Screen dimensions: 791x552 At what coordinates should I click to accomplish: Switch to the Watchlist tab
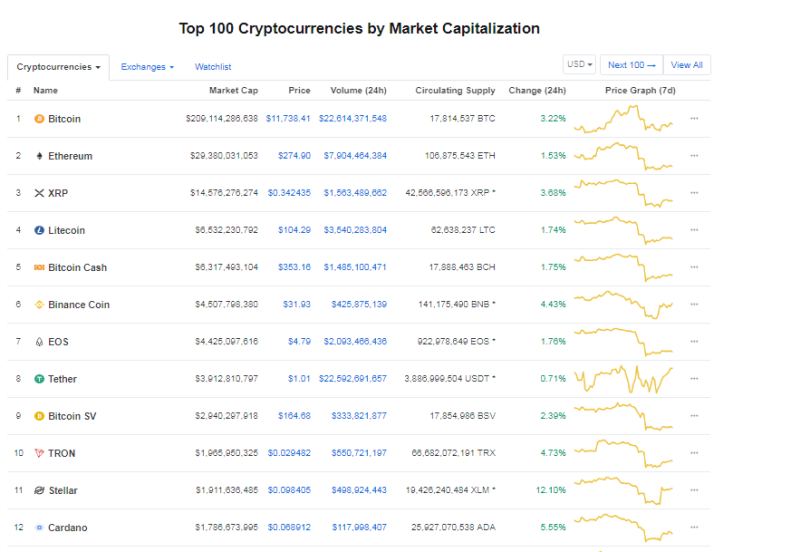(213, 67)
